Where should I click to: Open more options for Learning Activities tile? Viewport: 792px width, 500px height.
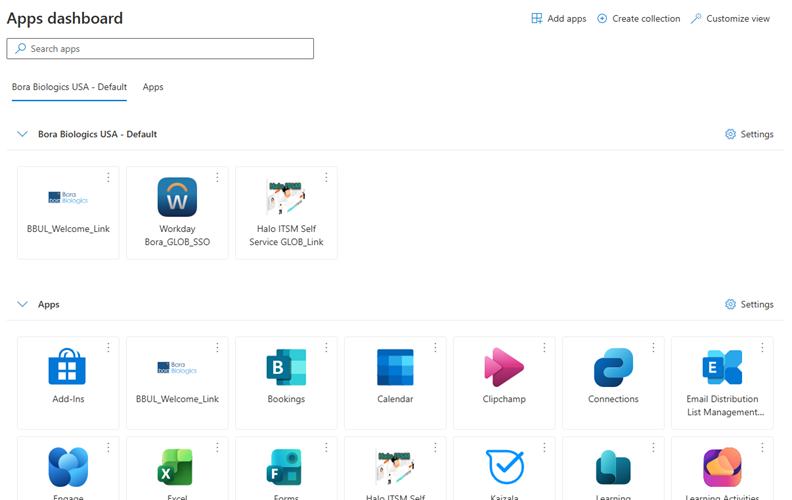click(762, 447)
